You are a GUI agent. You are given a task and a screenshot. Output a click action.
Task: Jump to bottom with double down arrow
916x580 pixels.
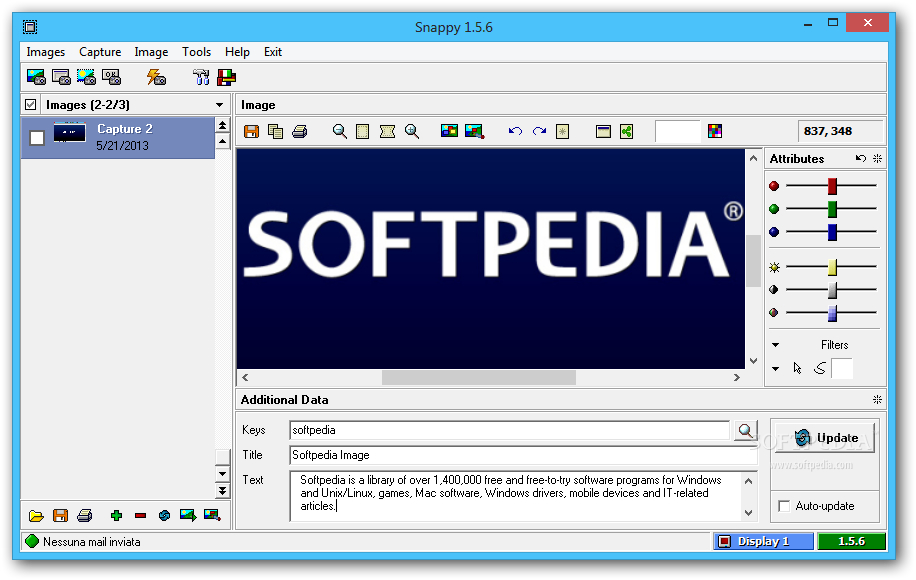click(223, 491)
